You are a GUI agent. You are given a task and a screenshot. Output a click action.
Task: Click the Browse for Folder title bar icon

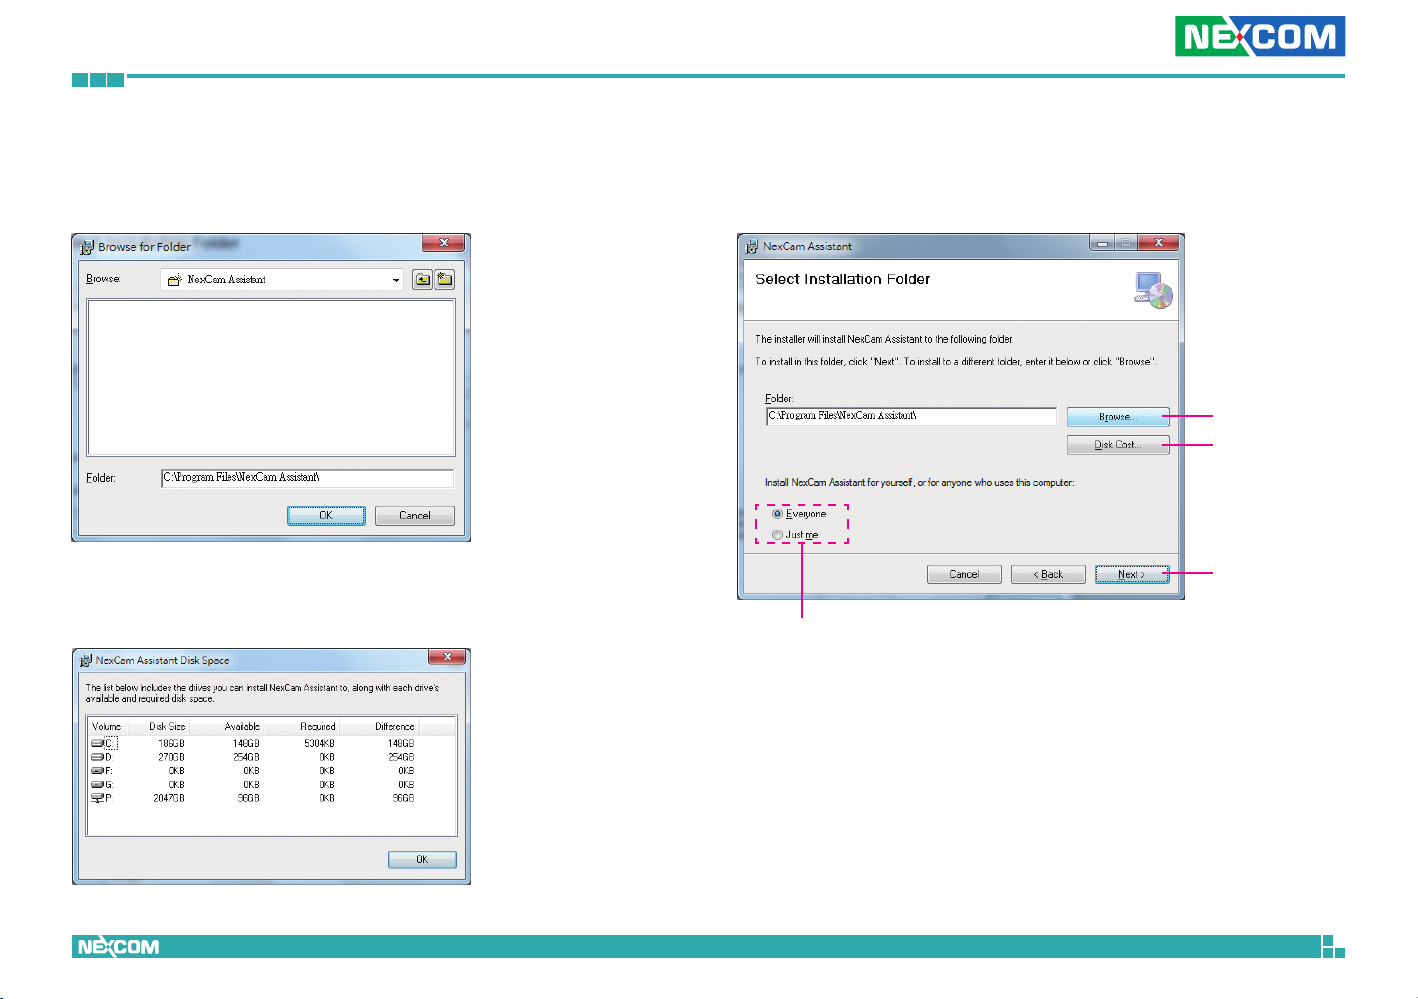coord(87,247)
